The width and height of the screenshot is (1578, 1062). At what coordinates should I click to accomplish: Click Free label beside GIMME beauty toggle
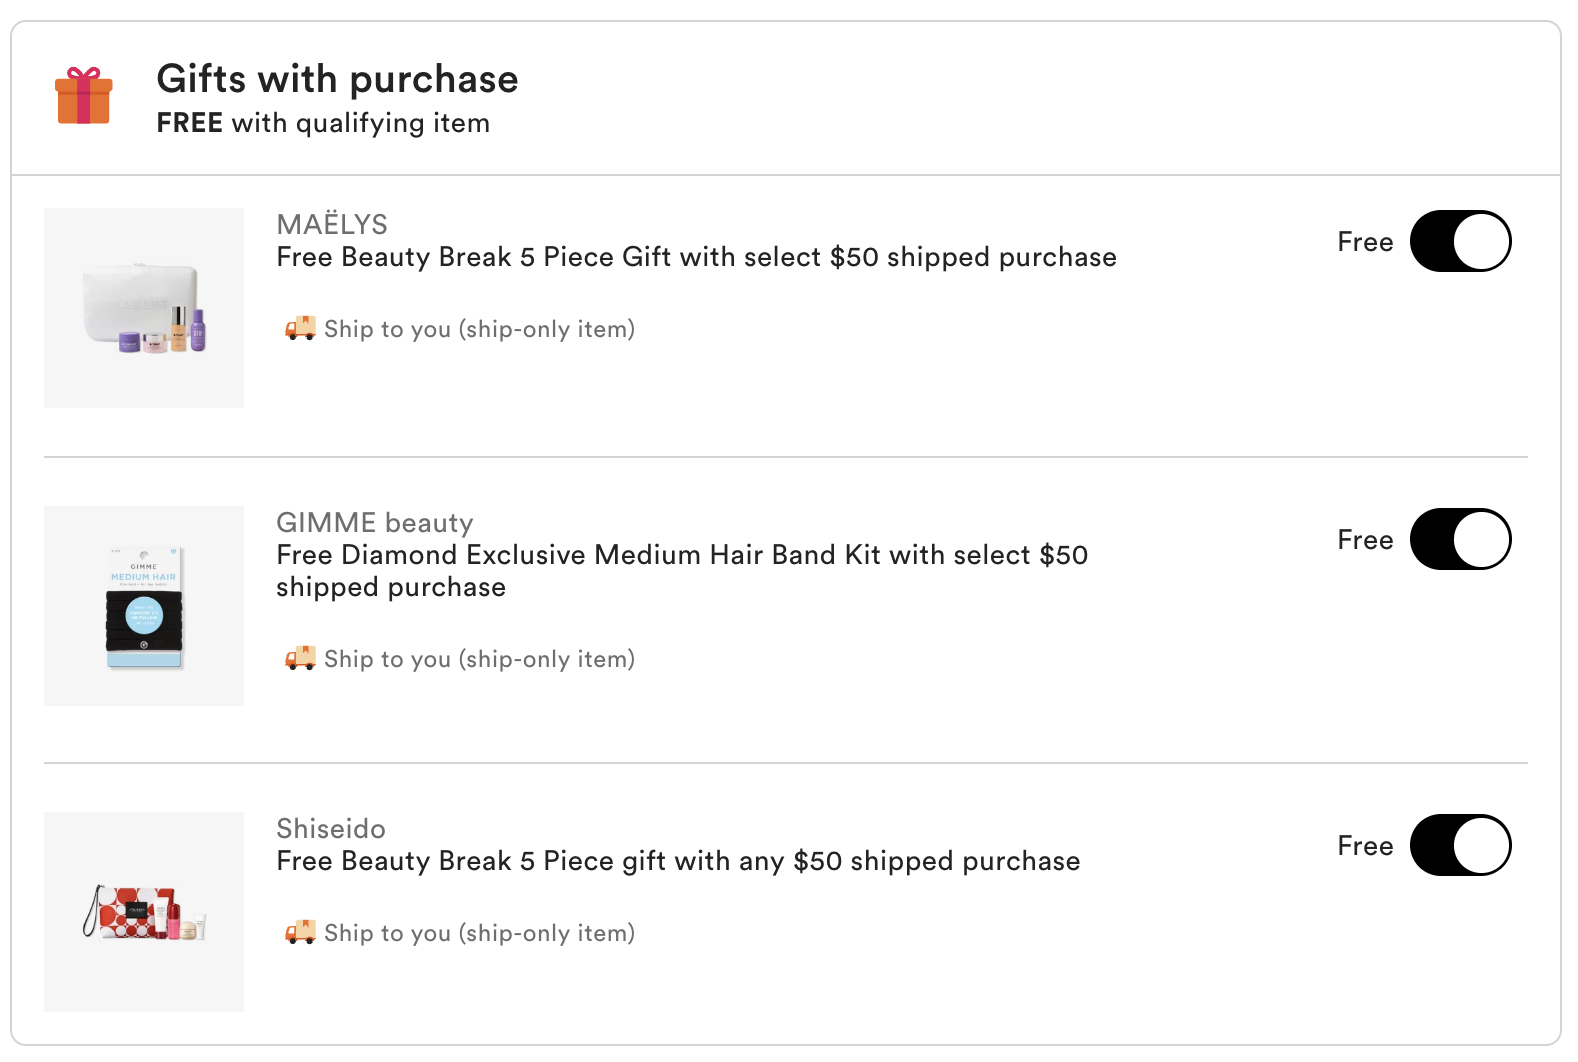pos(1365,540)
